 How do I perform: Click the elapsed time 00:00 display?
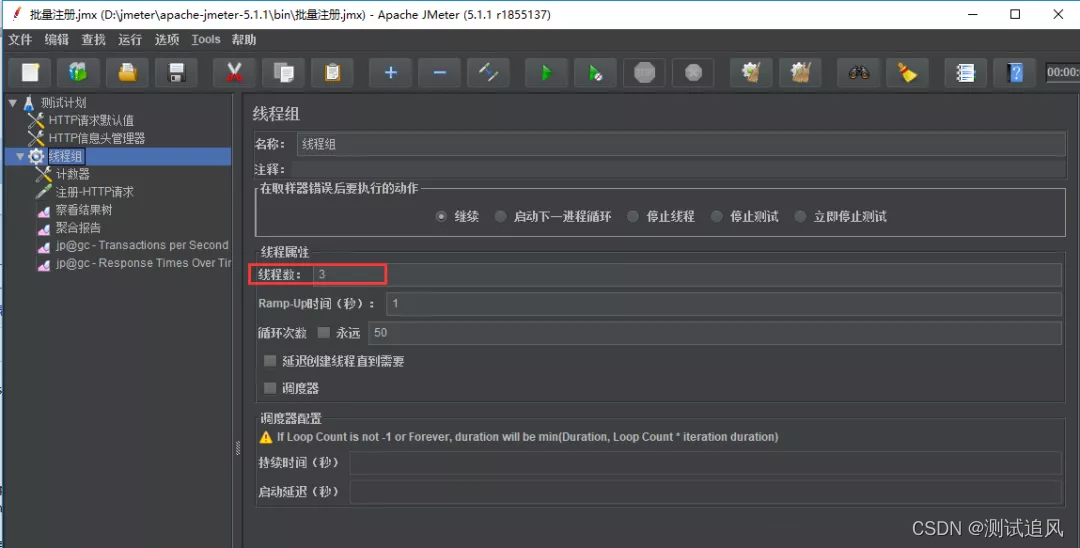coord(1063,72)
